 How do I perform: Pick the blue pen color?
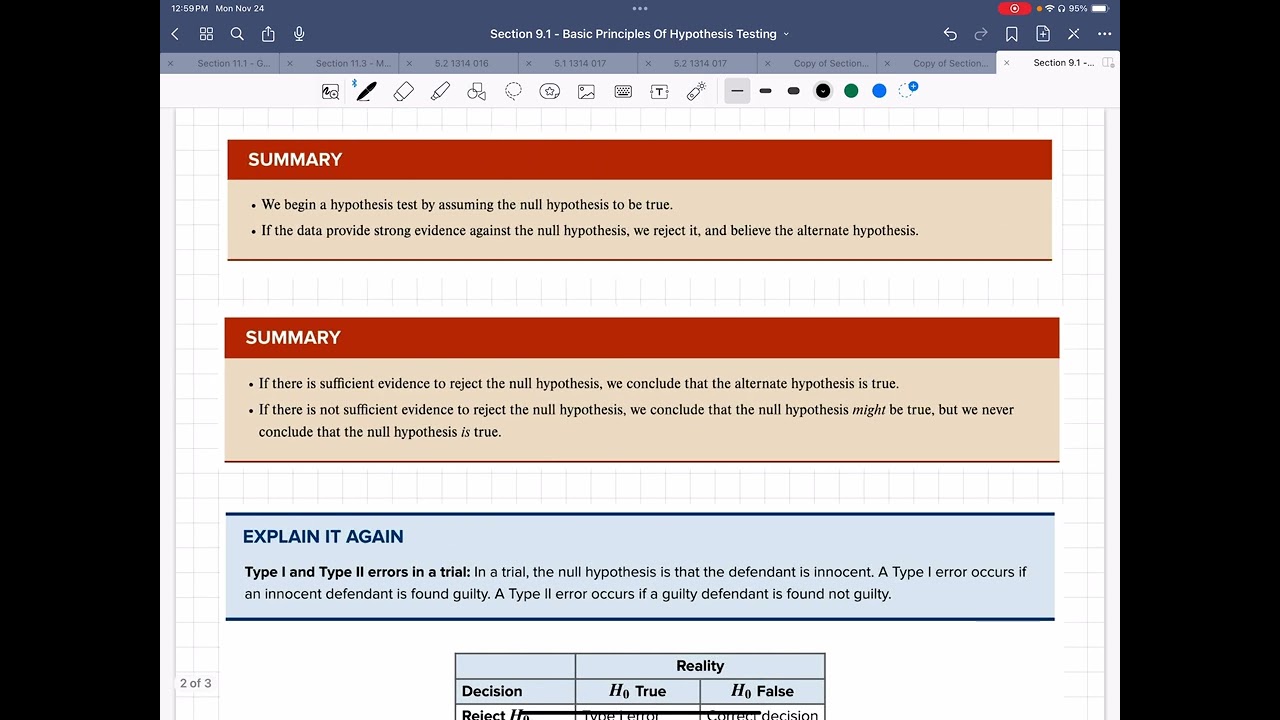[x=879, y=91]
